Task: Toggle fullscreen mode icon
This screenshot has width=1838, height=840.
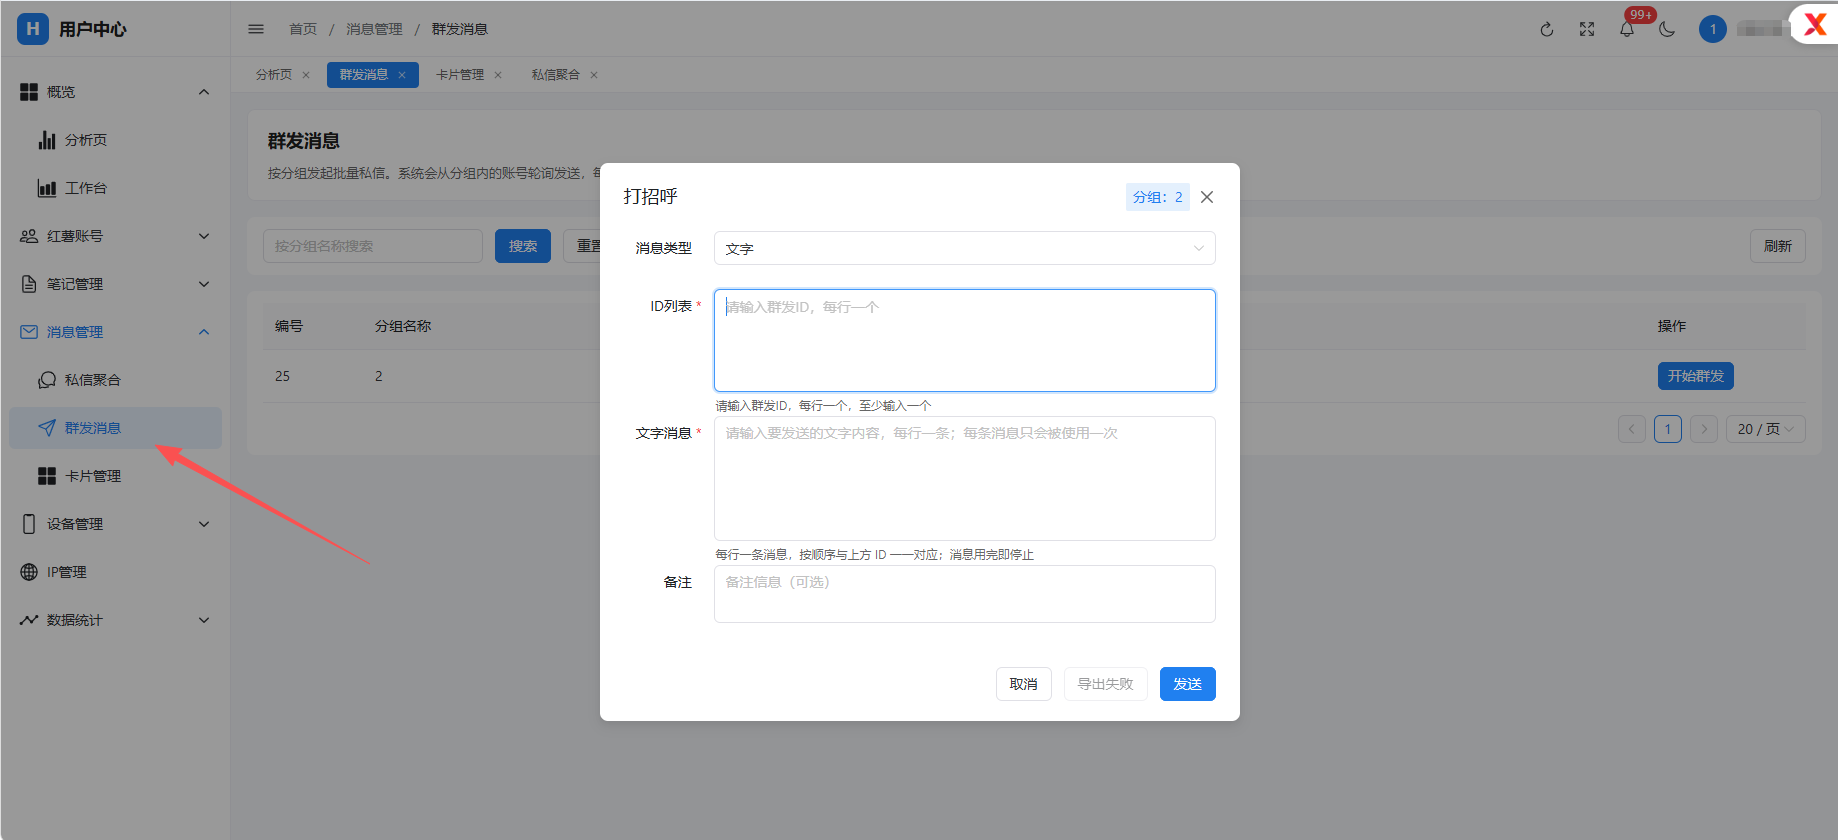Action: (1587, 29)
